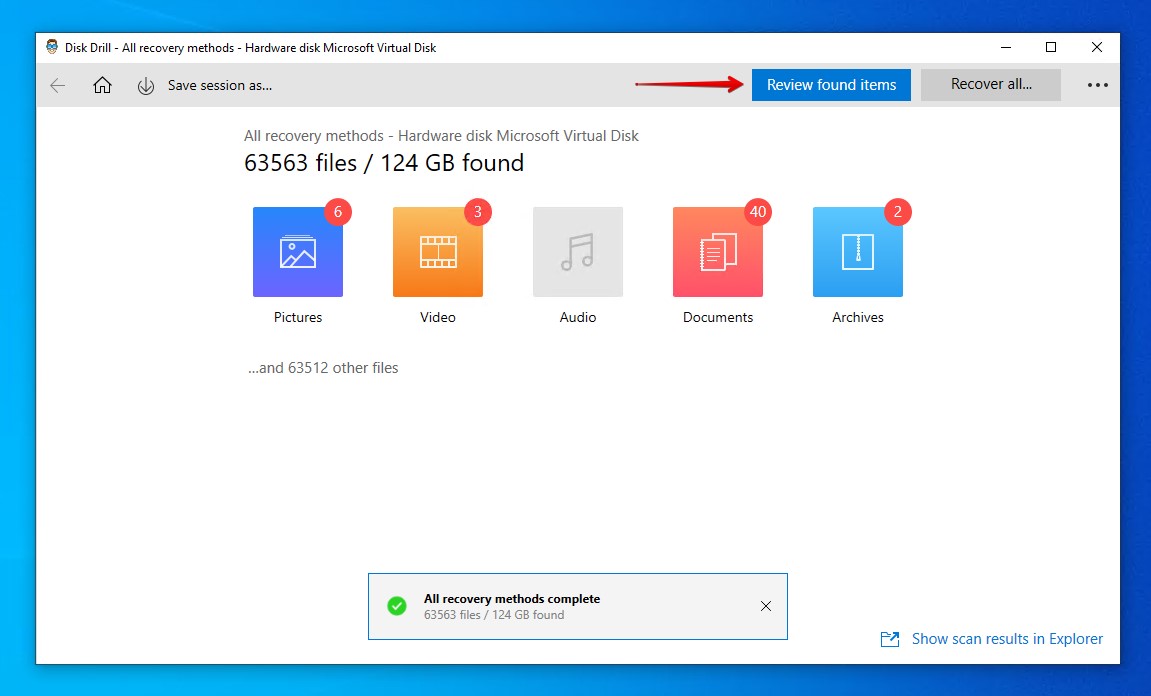1151x696 pixels.
Task: Click the red 3 badge on Video
Action: tap(478, 212)
